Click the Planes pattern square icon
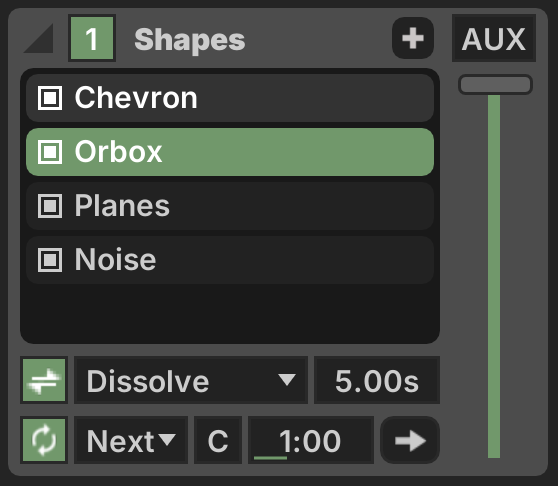Viewport: 558px width, 486px height. click(50, 206)
